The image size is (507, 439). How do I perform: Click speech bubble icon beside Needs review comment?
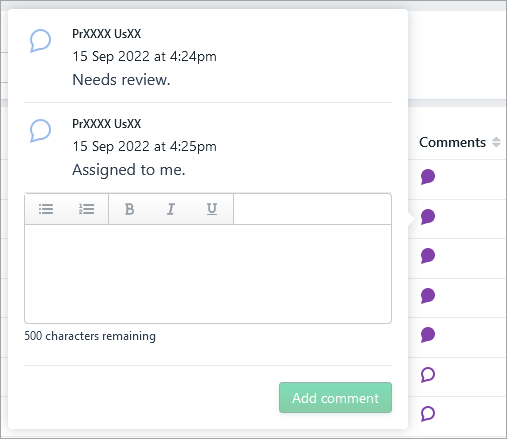point(40,41)
